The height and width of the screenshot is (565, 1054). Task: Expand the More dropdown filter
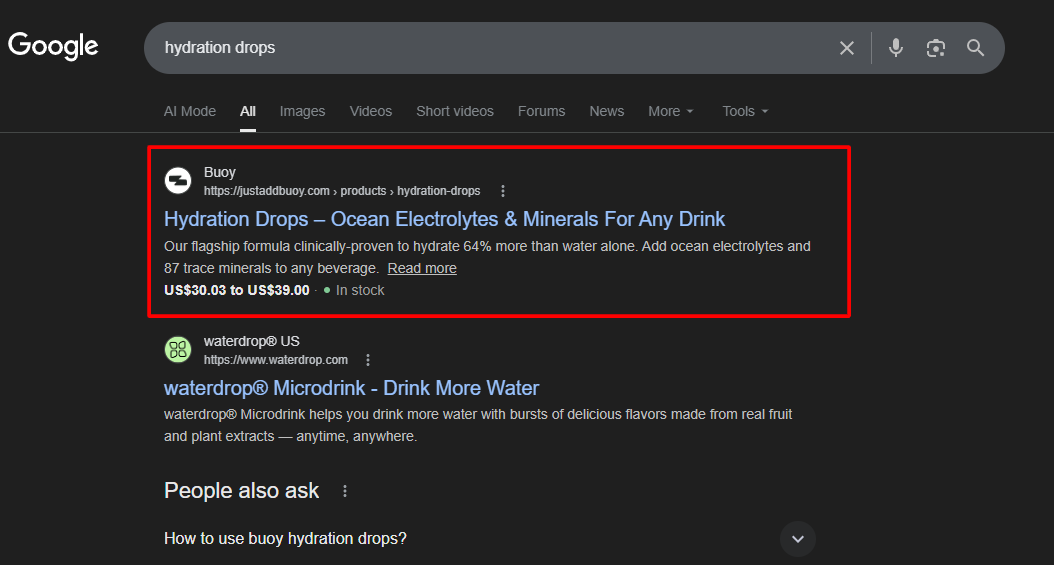tap(670, 111)
